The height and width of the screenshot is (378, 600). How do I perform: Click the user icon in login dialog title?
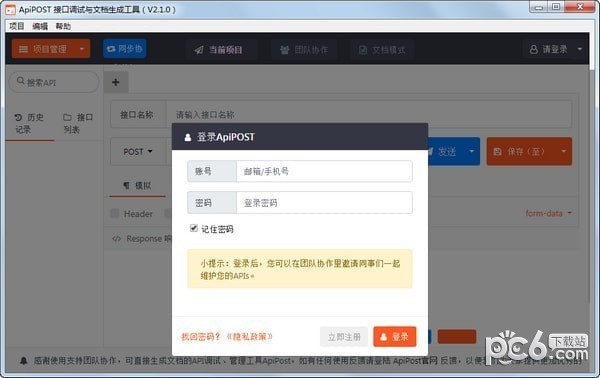(188, 137)
